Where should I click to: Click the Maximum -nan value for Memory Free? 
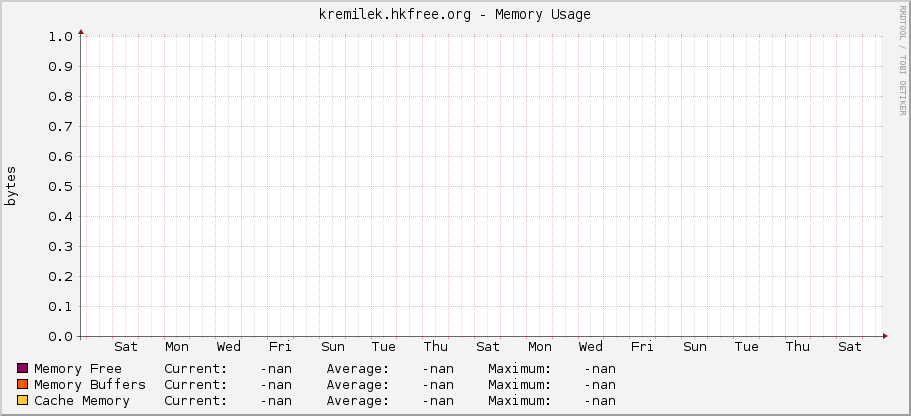(600, 369)
